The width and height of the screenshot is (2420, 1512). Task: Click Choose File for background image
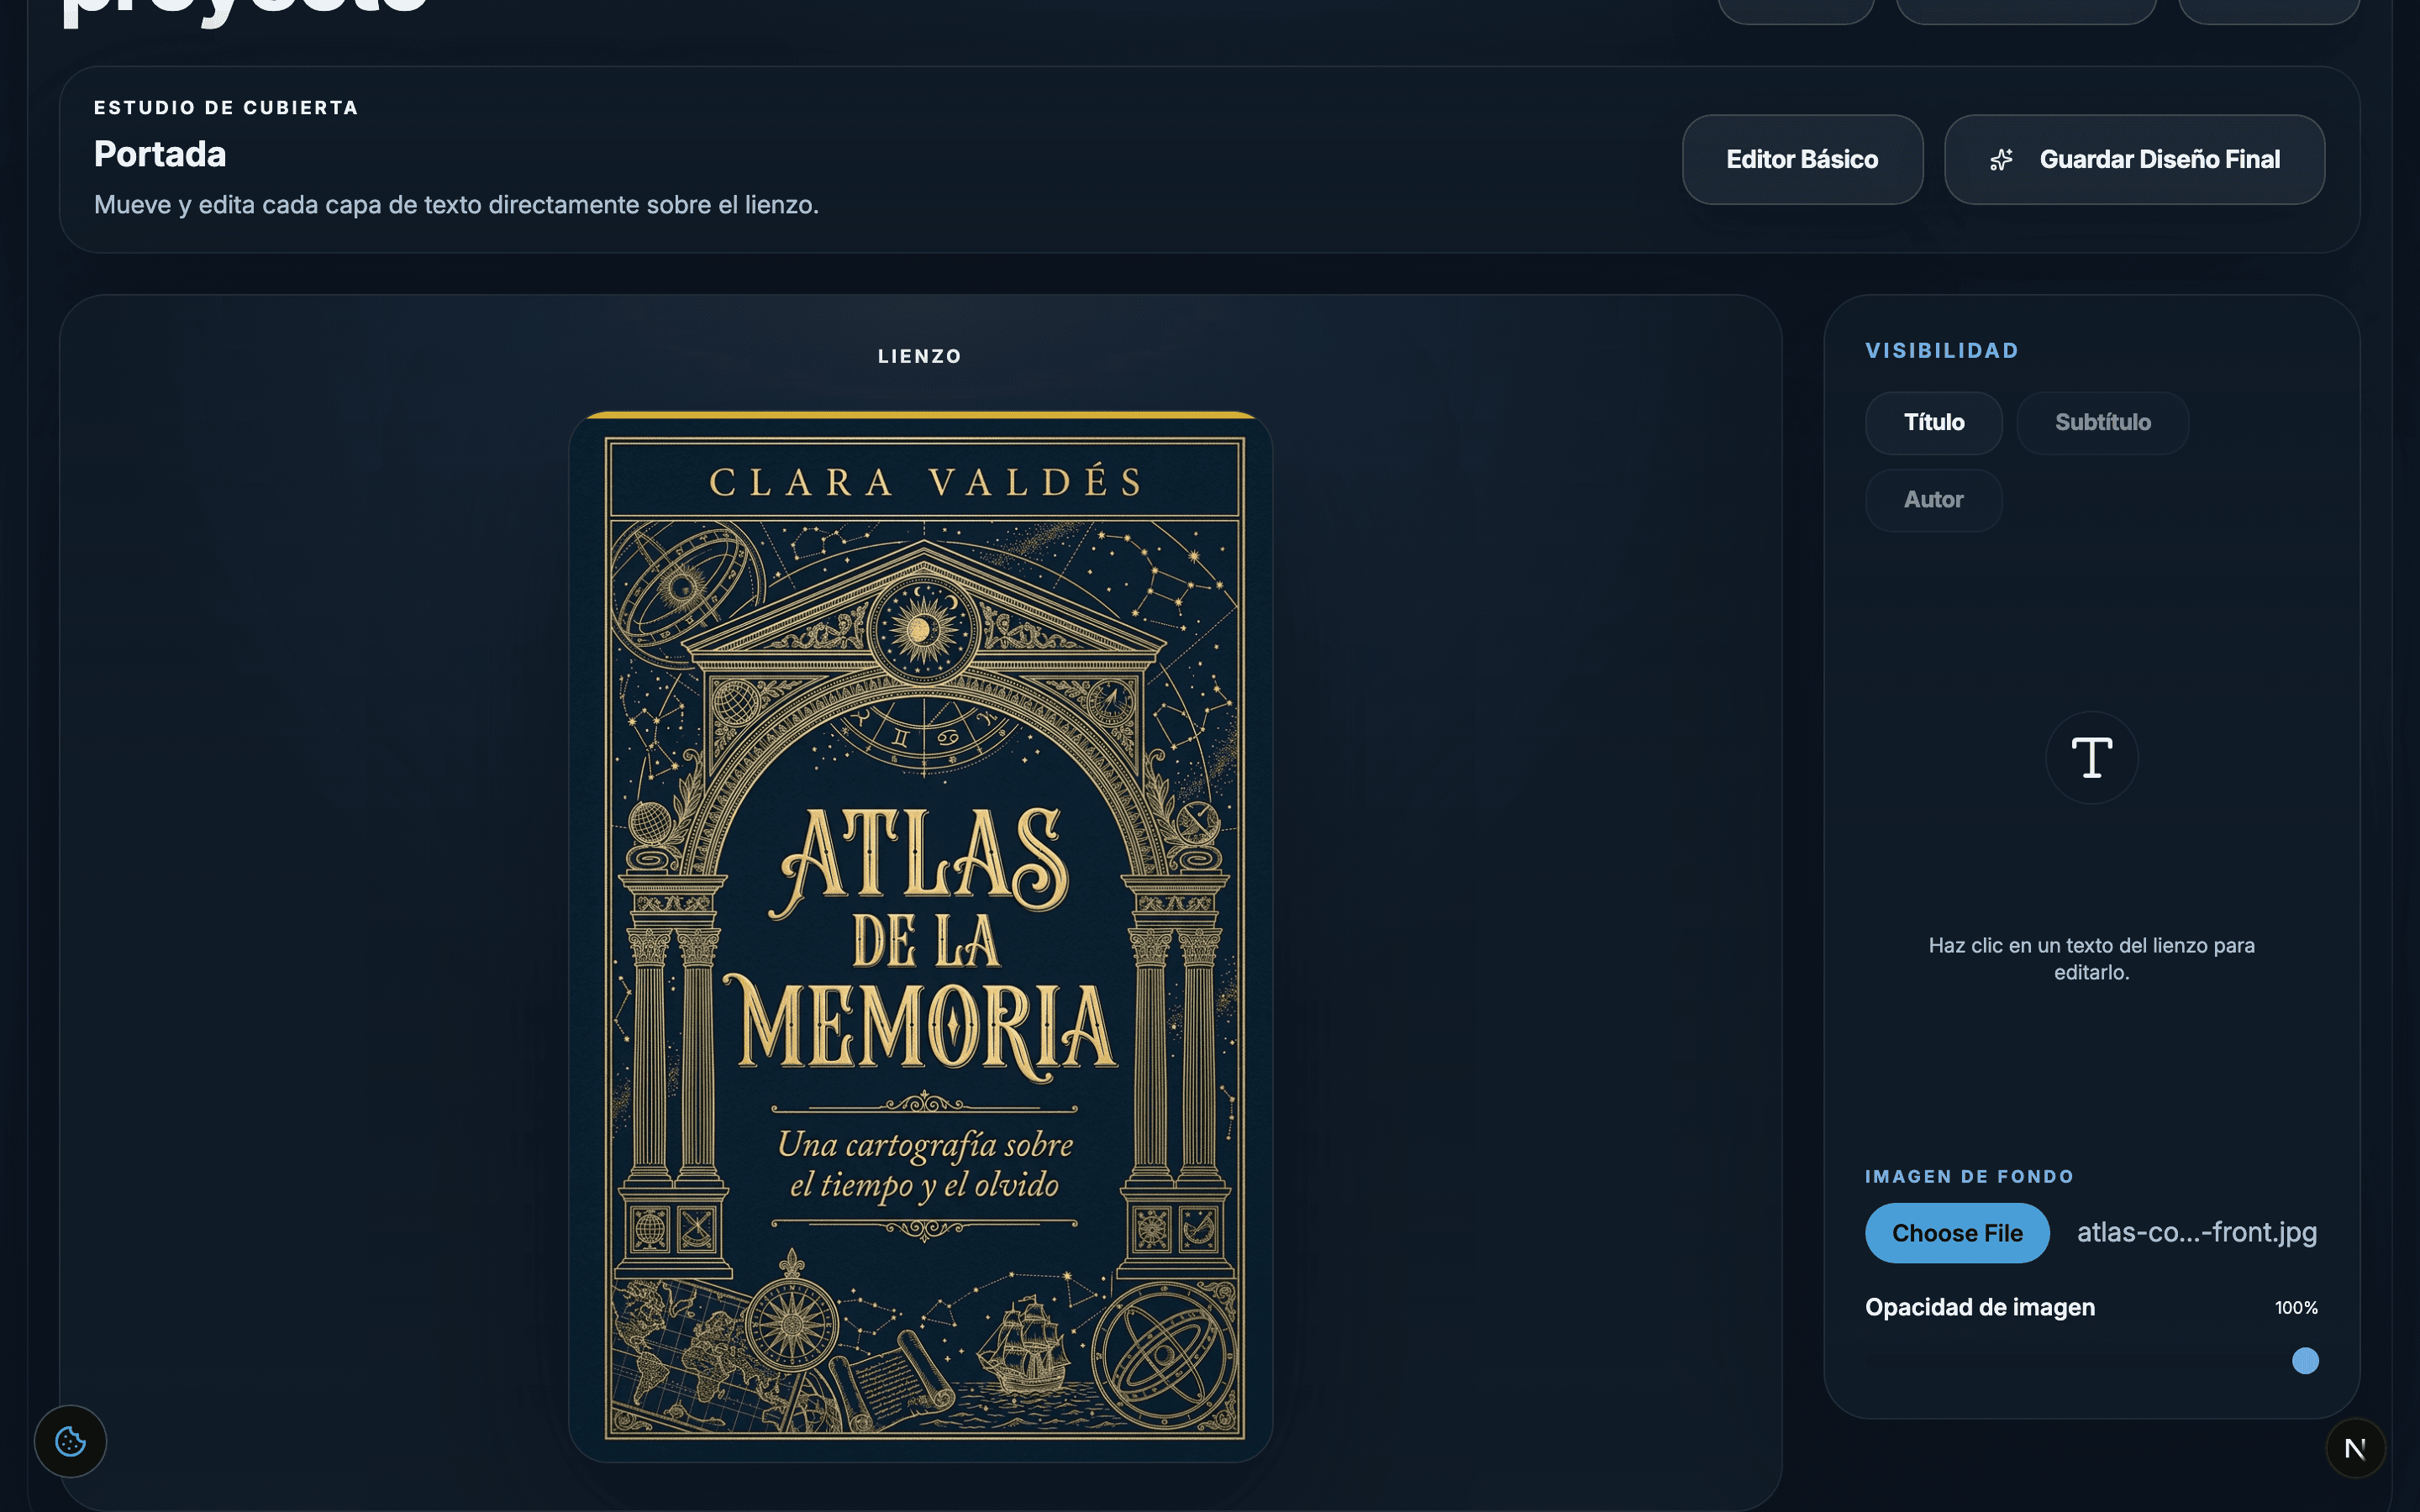pos(1957,1233)
